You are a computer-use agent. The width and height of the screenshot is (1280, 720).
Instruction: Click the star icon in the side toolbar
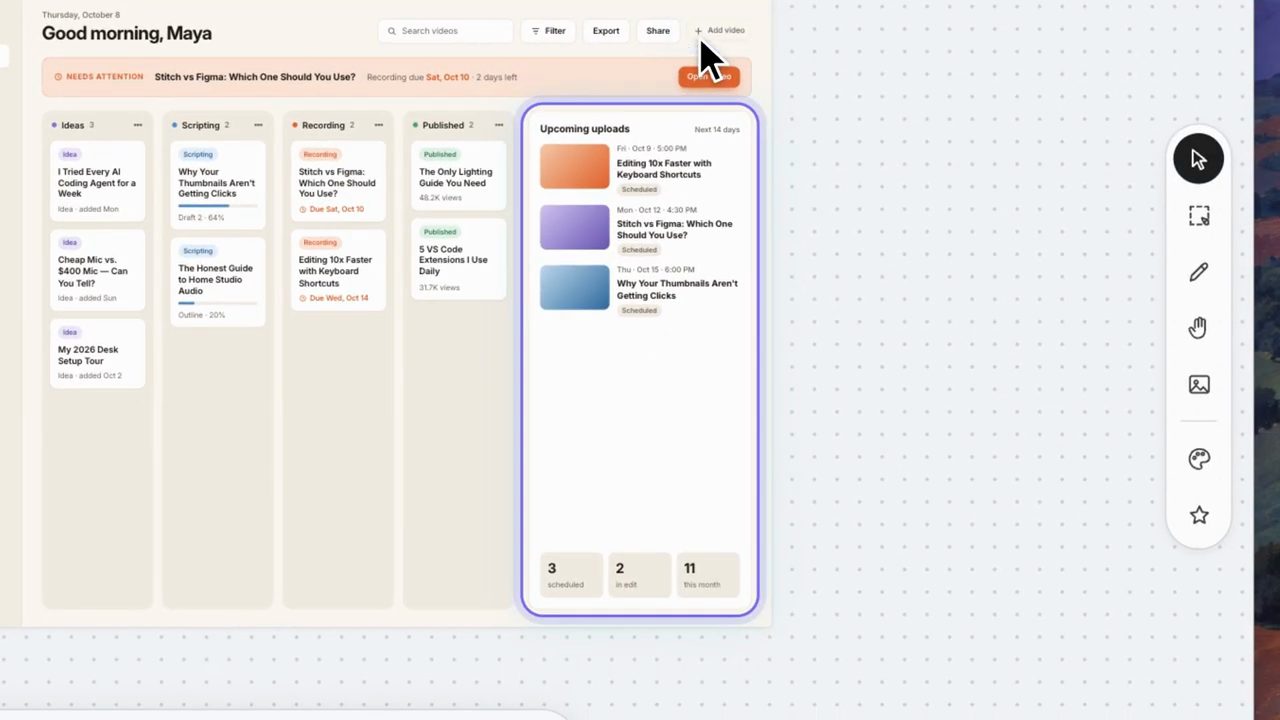[x=1198, y=515]
